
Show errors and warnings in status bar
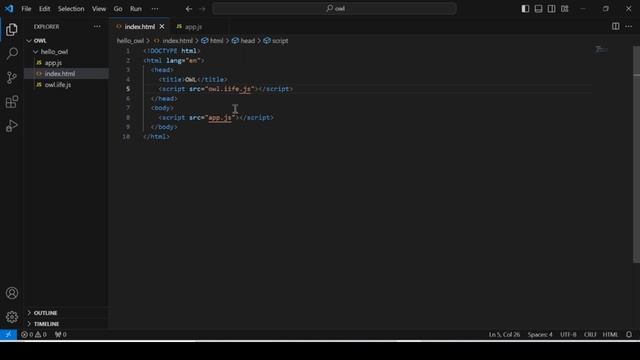[34, 335]
